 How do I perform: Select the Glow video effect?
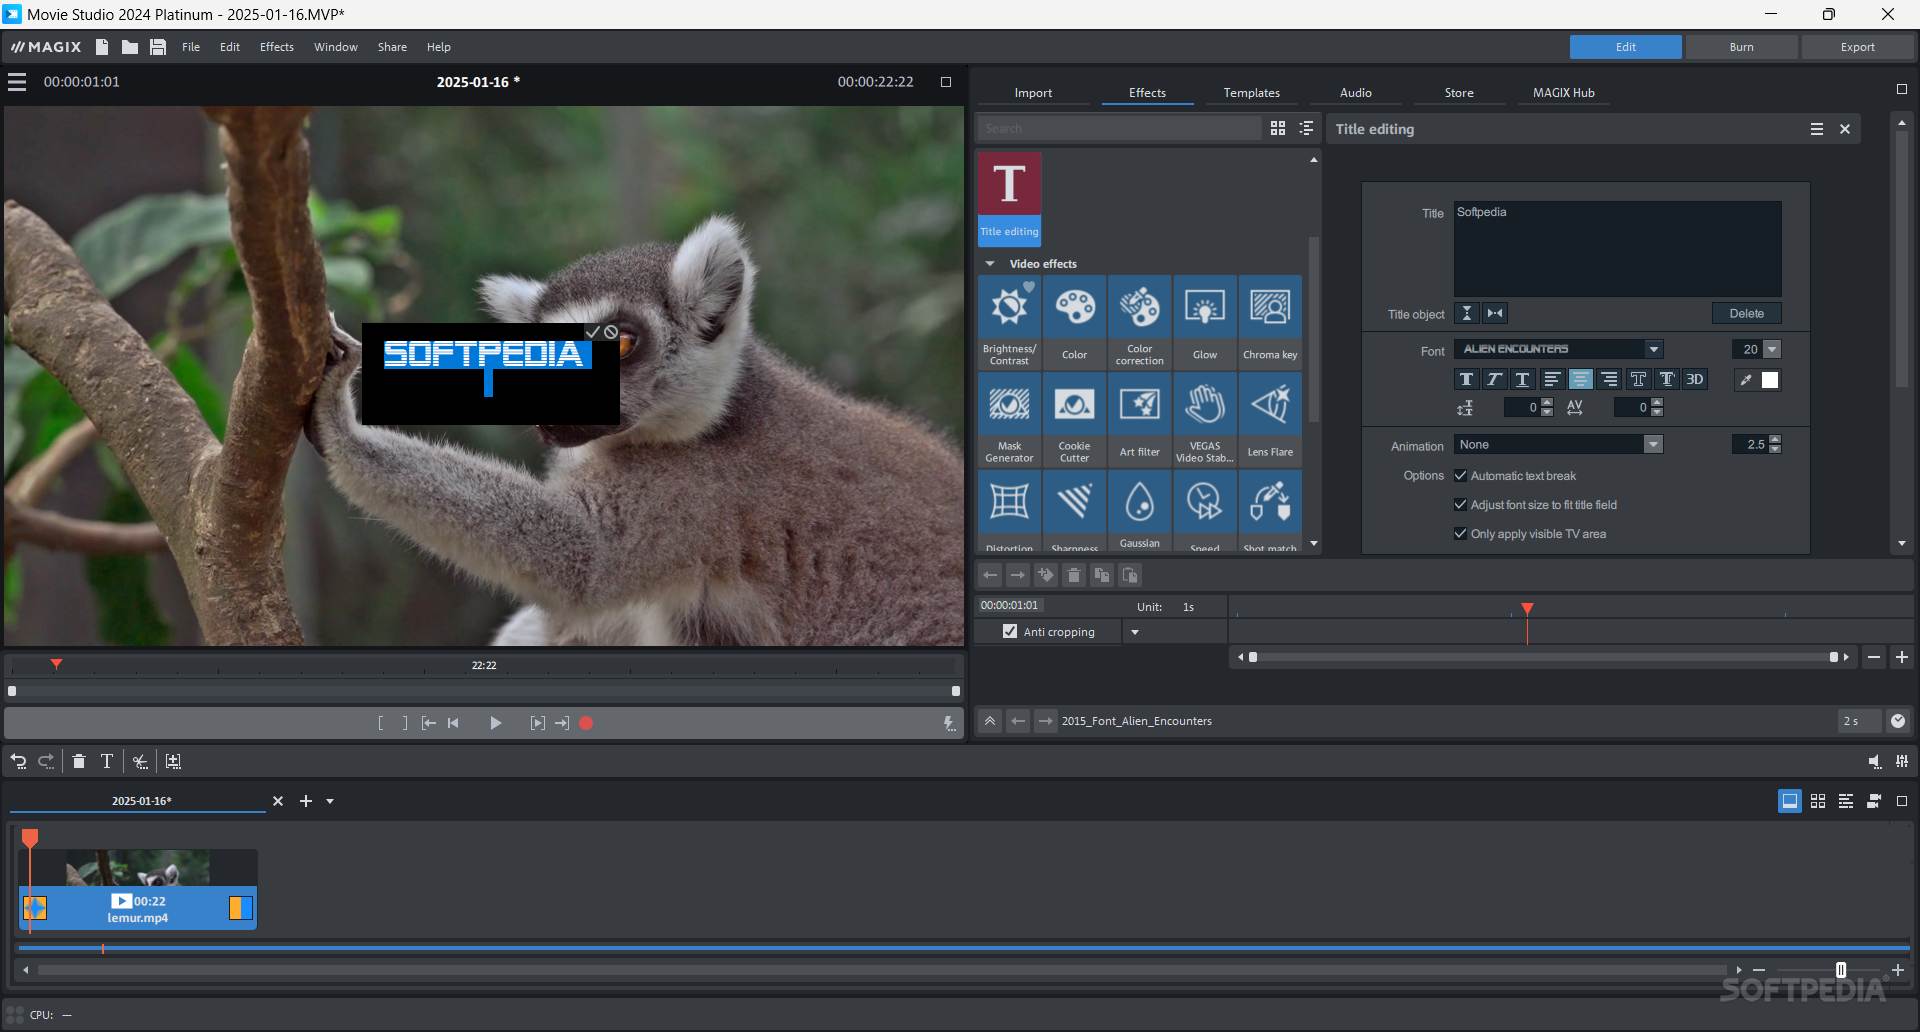[1204, 320]
